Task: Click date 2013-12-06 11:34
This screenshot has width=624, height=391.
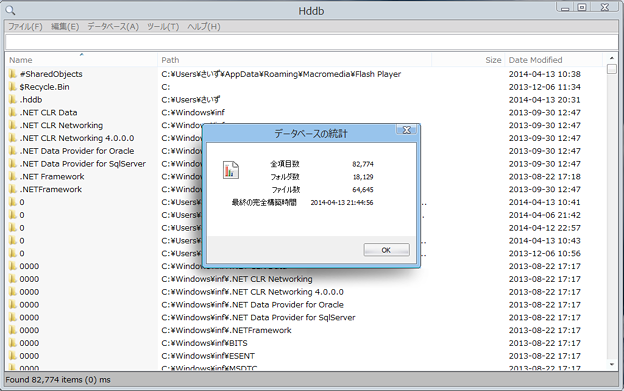Action: (544, 87)
